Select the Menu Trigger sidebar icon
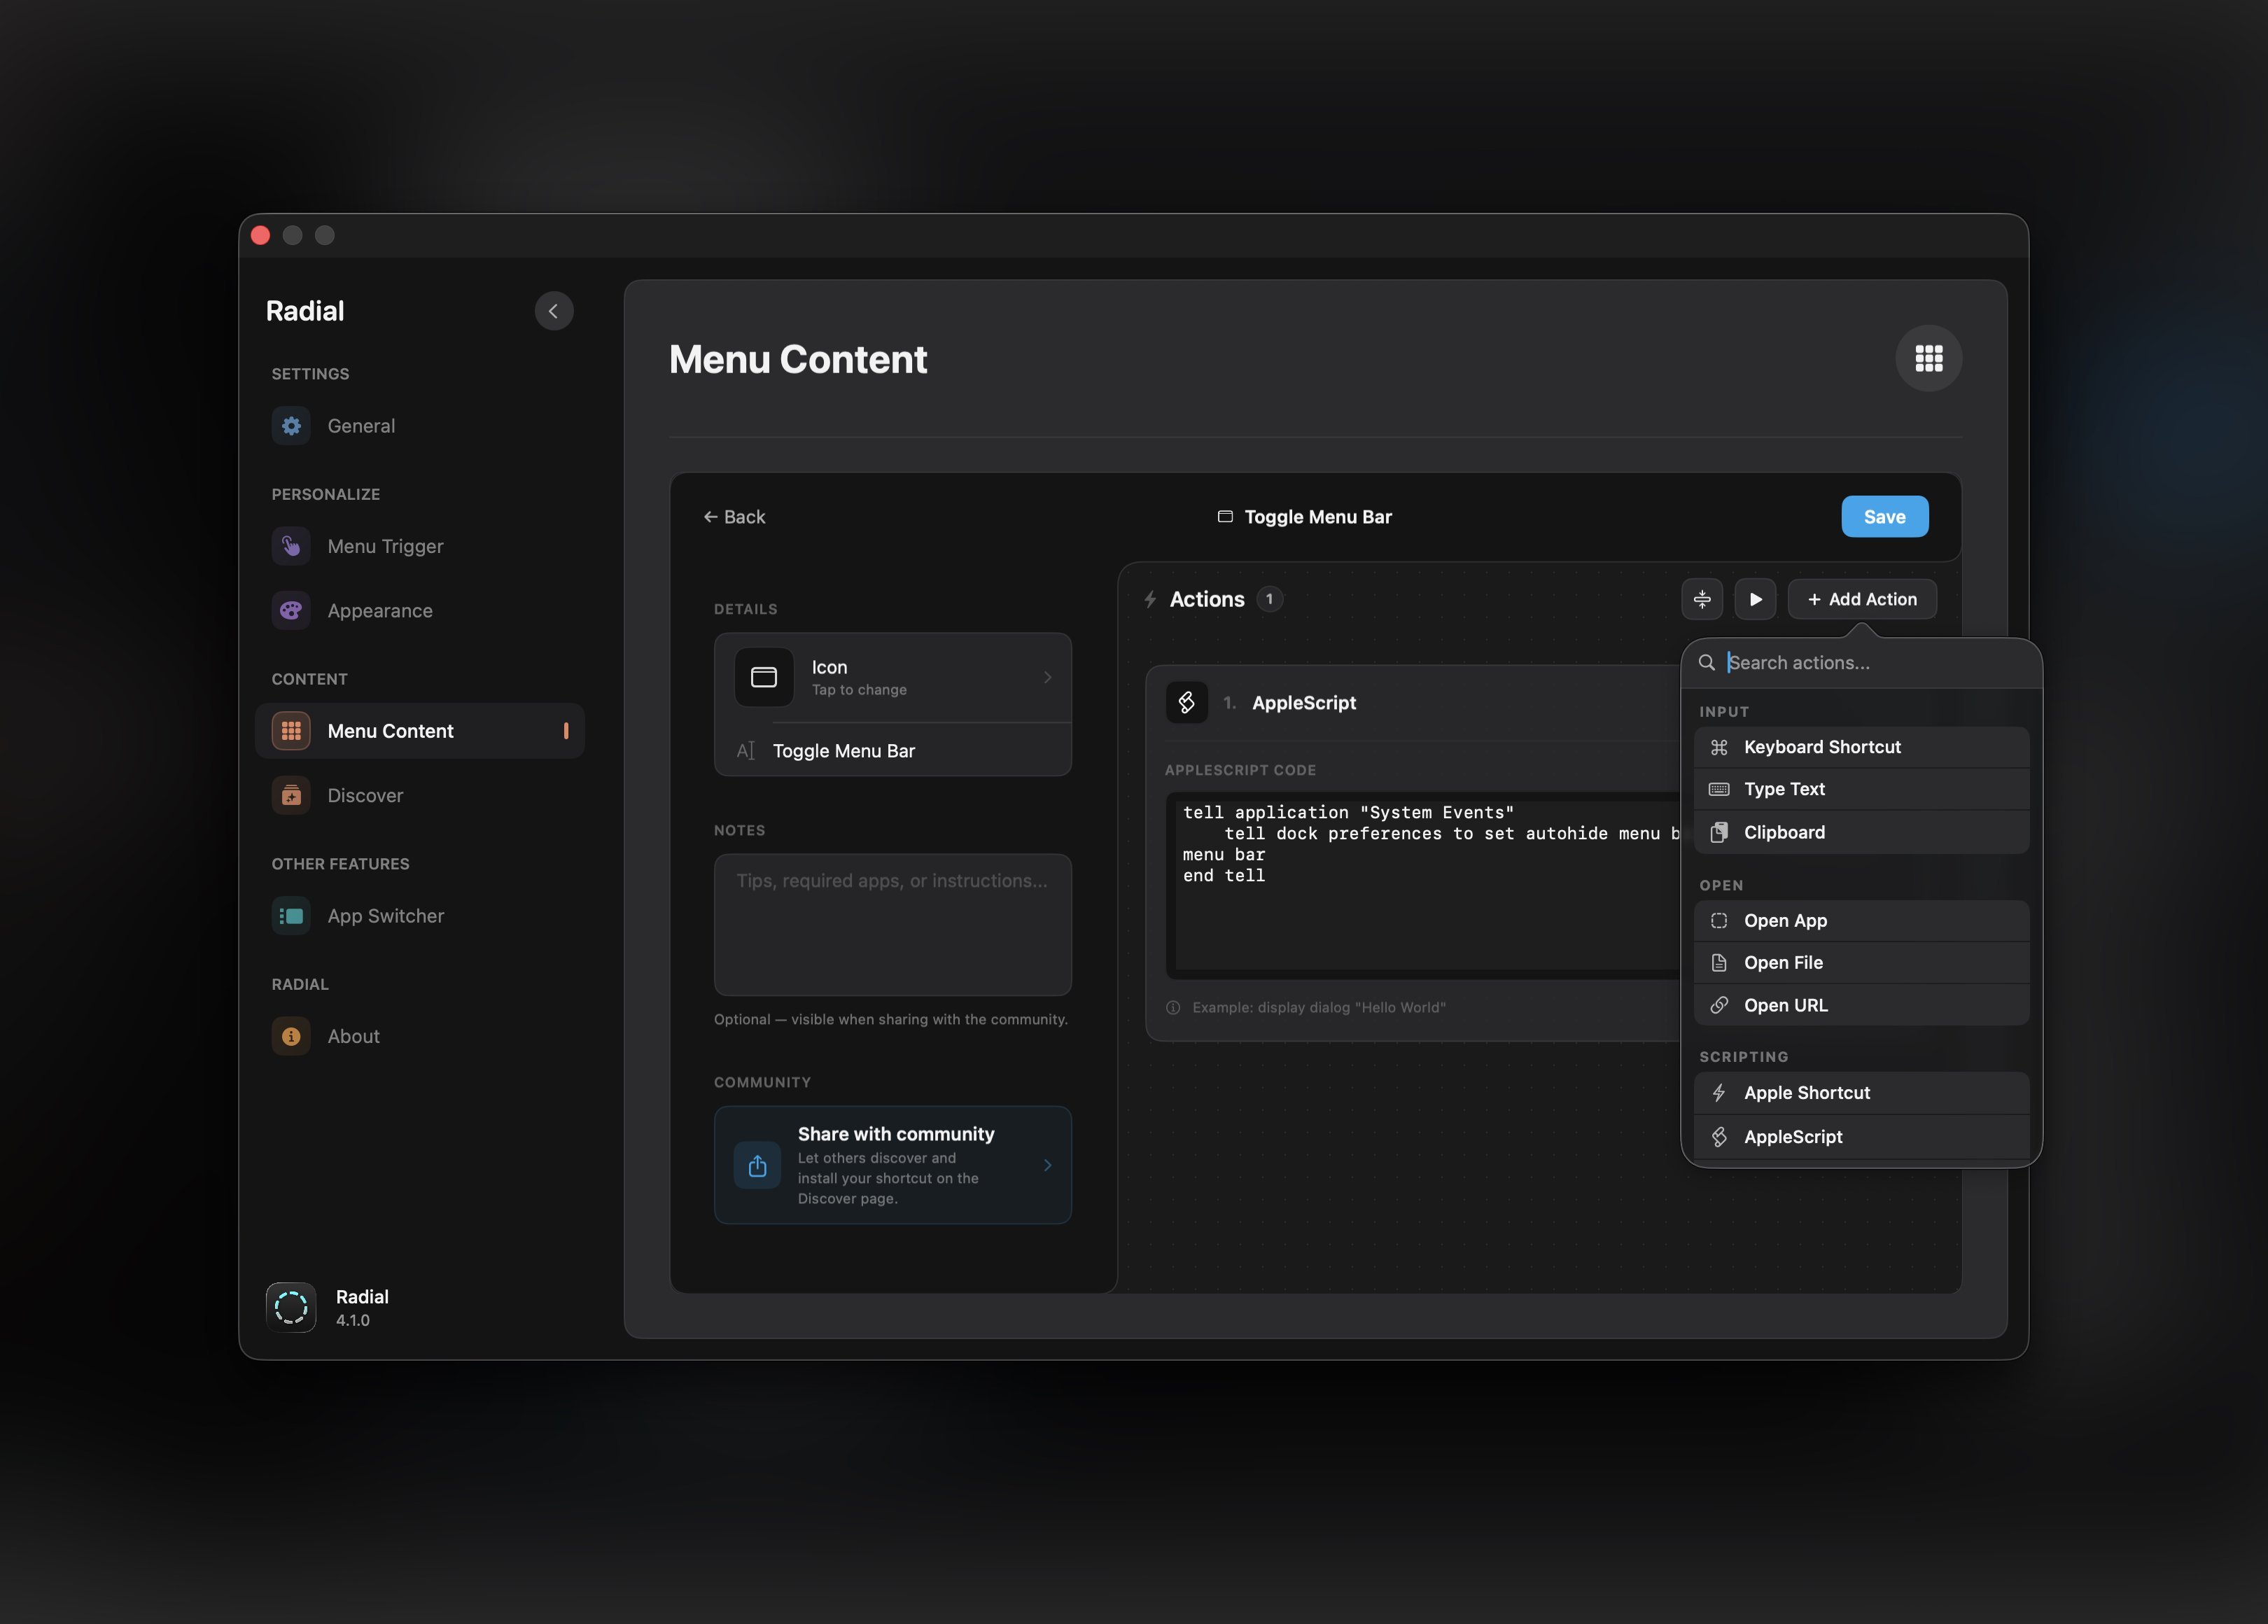This screenshot has height=1624, width=2268. tap(290, 546)
